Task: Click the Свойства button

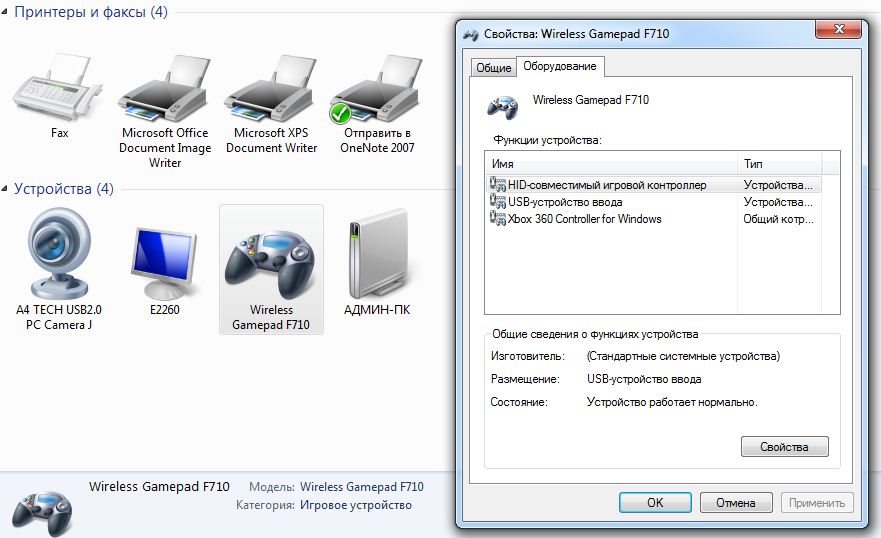Action: coord(785,446)
